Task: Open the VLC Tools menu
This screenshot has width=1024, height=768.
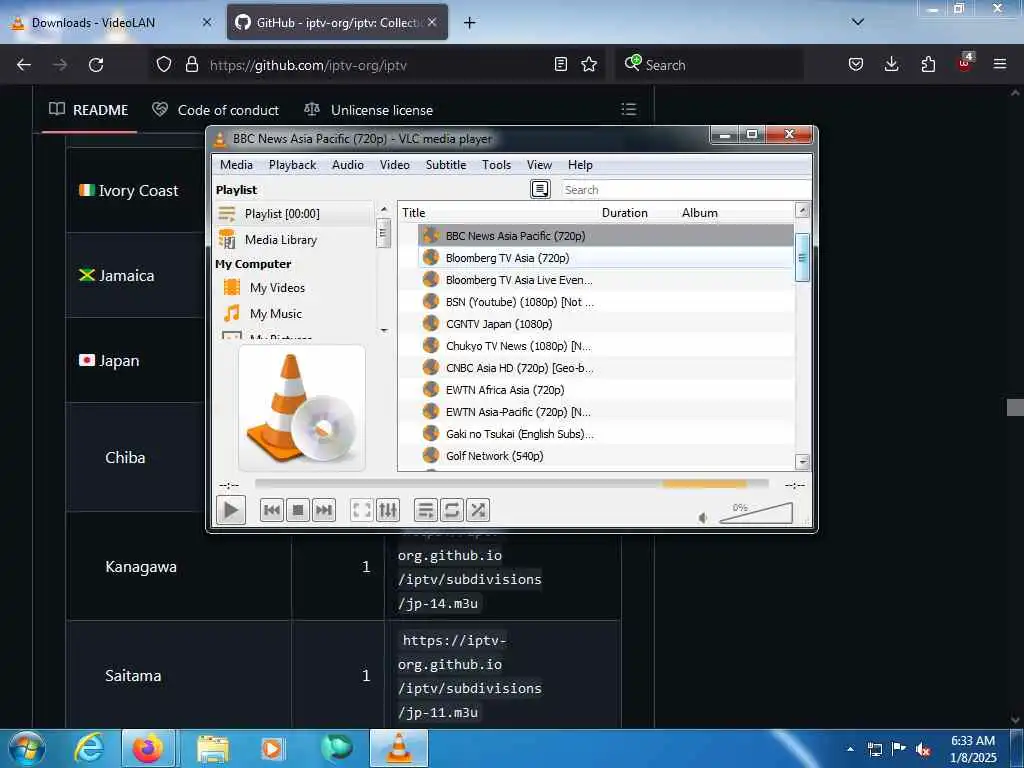Action: [496, 165]
